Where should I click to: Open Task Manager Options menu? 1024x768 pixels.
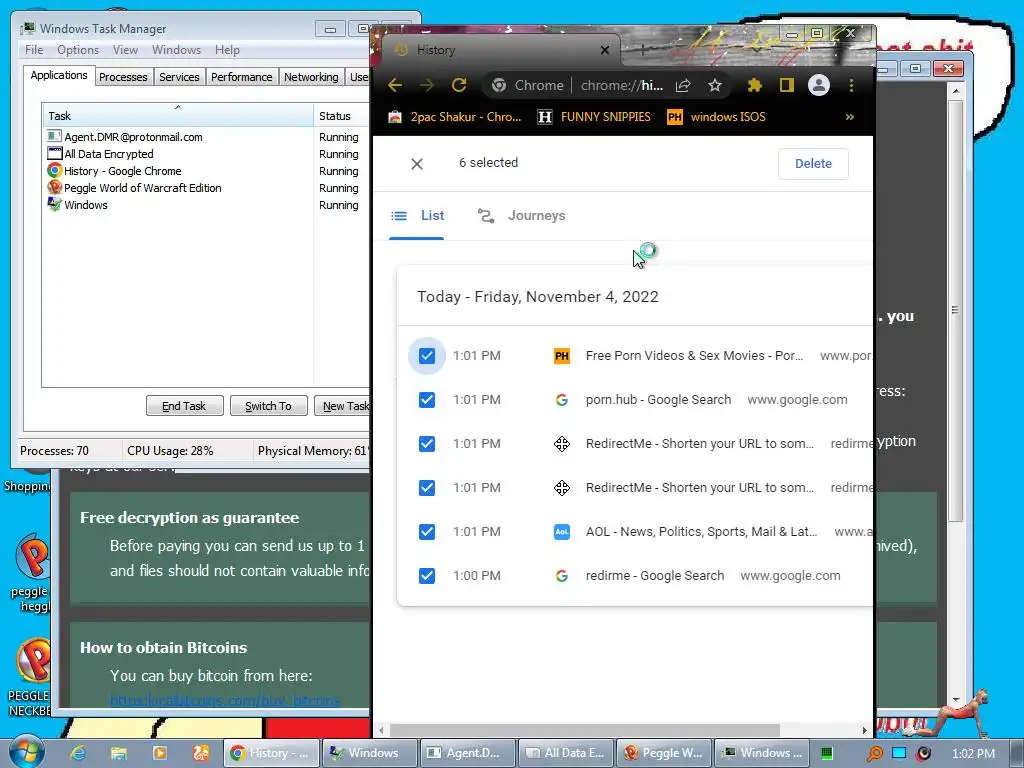(x=78, y=50)
